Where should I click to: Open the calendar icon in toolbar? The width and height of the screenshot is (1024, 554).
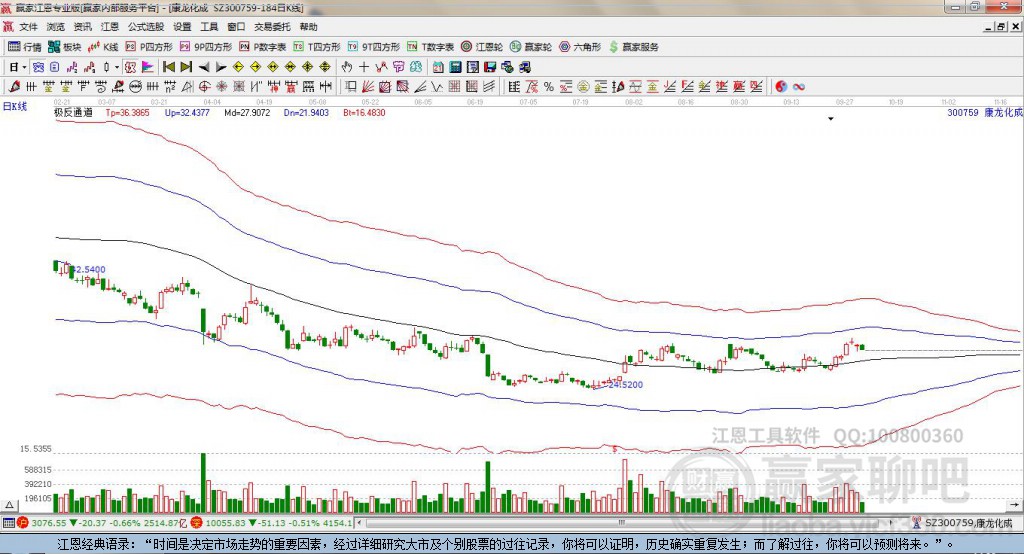[438, 67]
